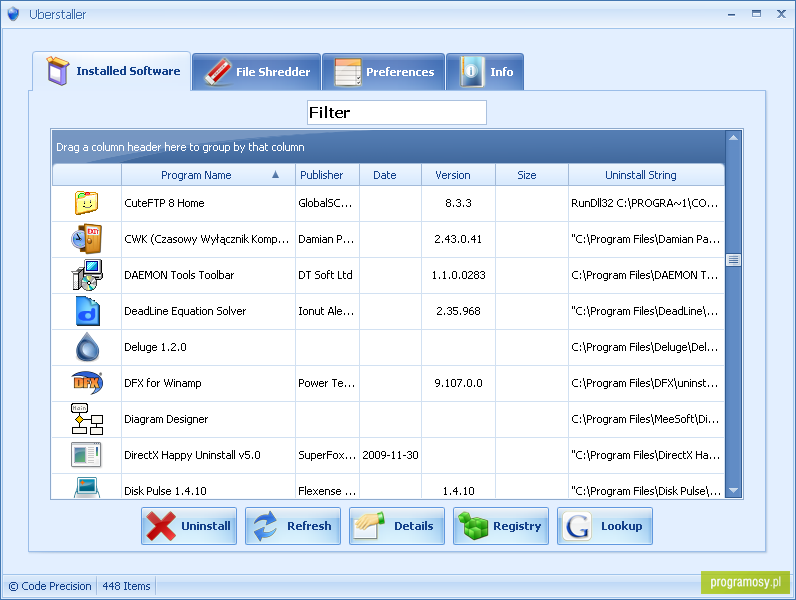Click the version 2.35.968 cell

pyautogui.click(x=458, y=311)
